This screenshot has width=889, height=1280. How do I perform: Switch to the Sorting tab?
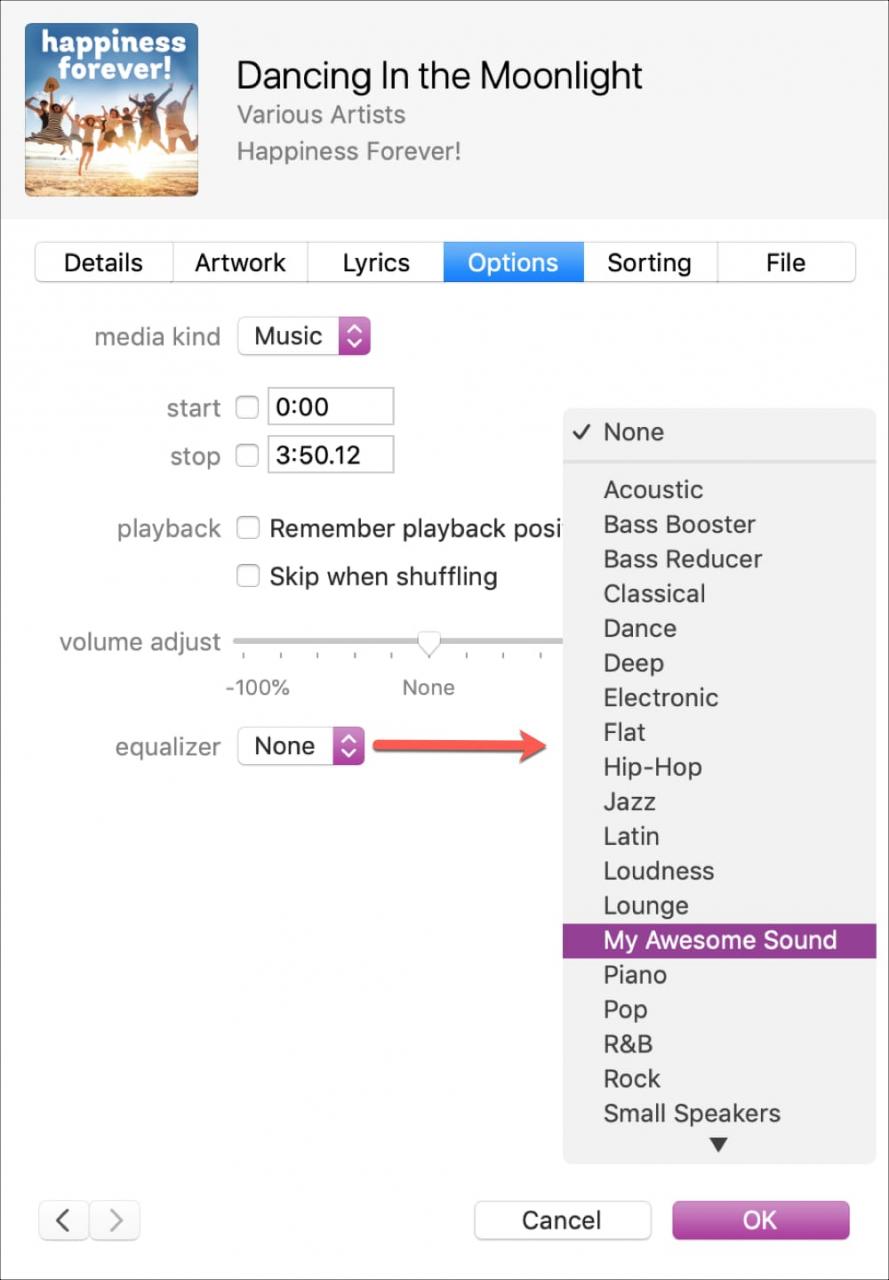[650, 262]
